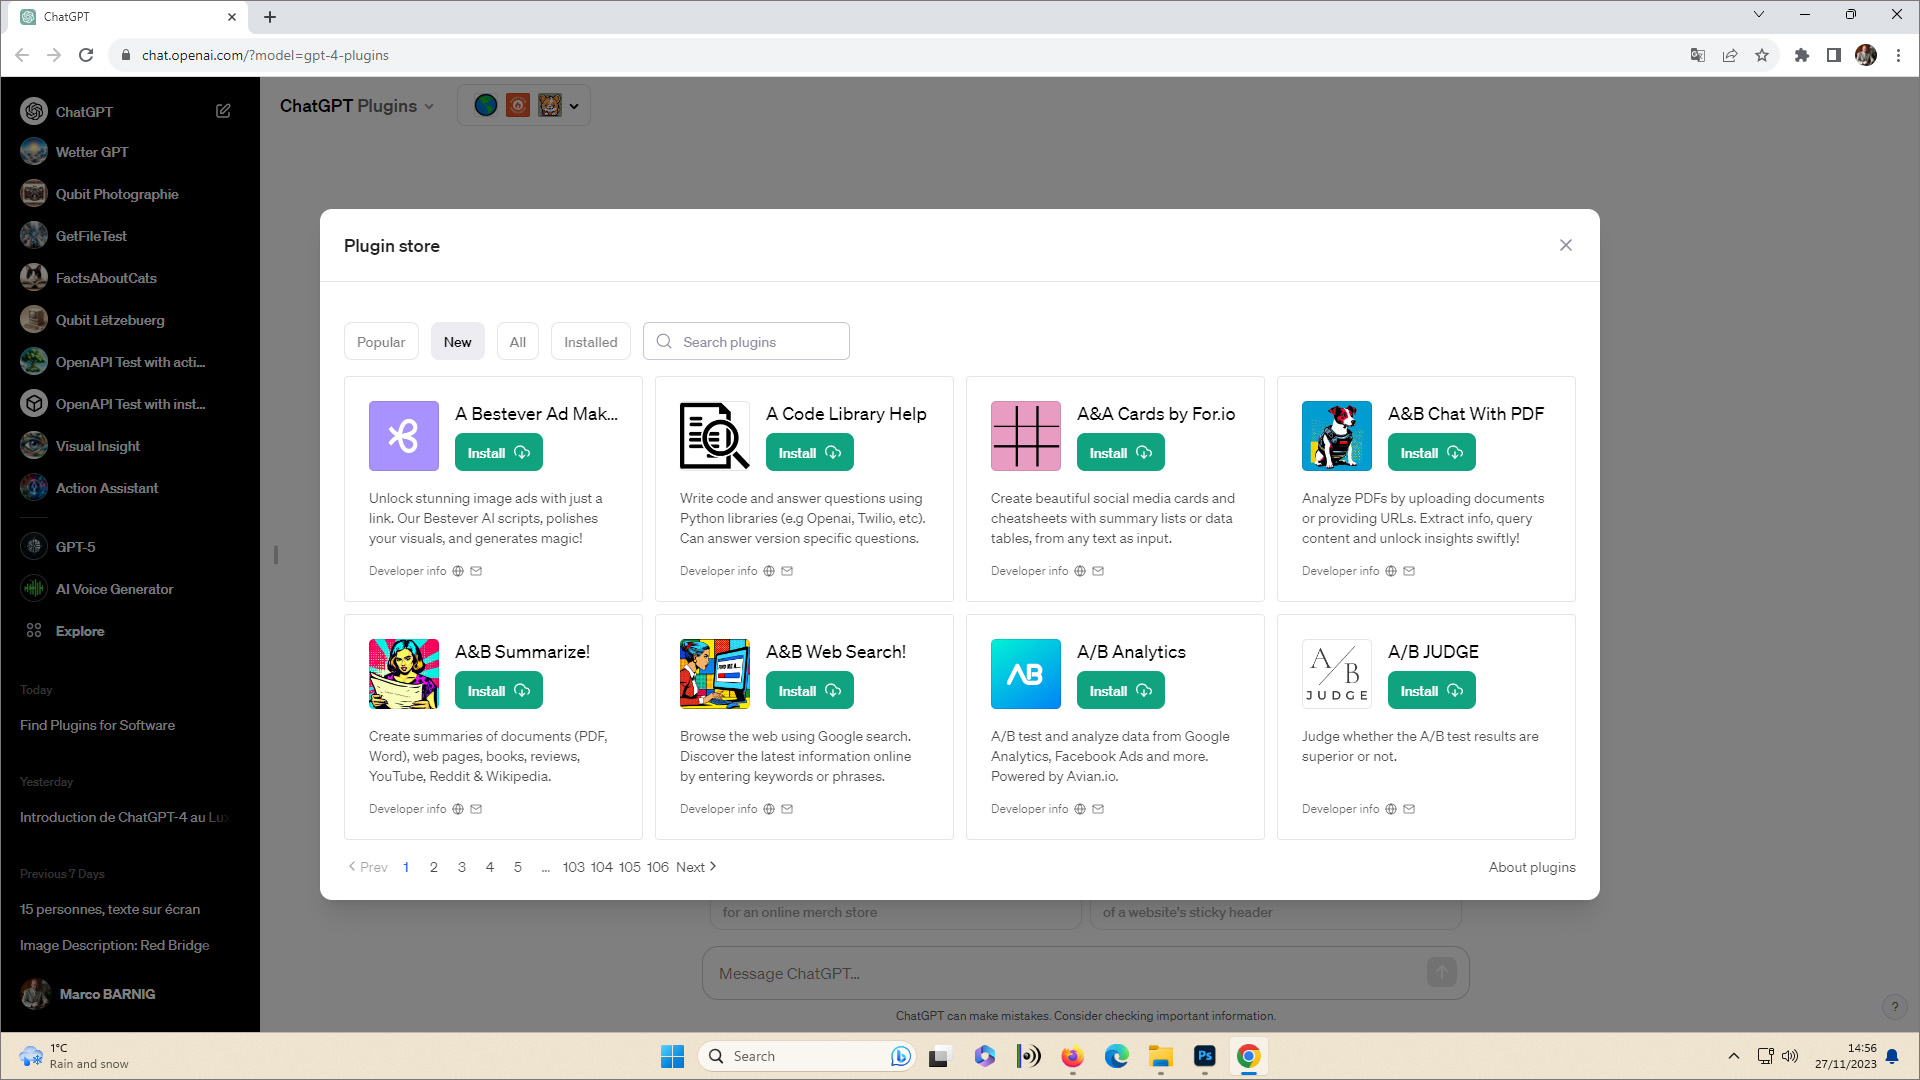Install the A&B Chat With PDF plugin
This screenshot has height=1080, width=1920.
pos(1432,453)
